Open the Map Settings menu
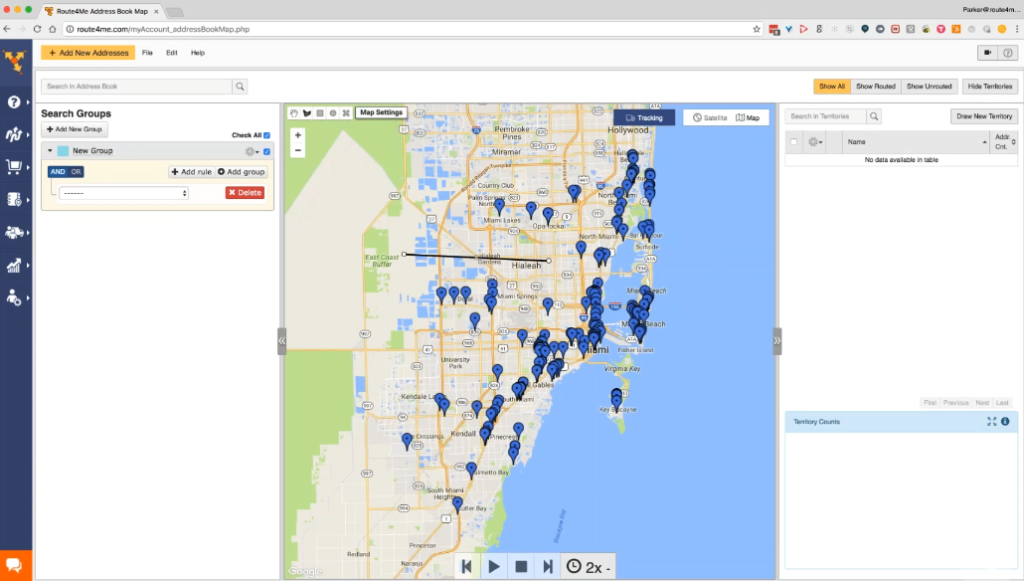 [x=381, y=112]
